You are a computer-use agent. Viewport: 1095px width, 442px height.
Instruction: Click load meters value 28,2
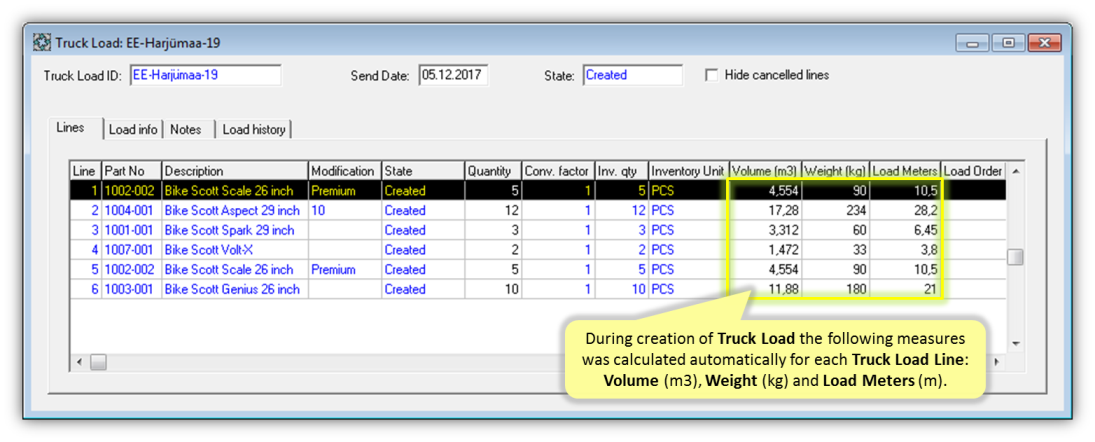(x=905, y=210)
